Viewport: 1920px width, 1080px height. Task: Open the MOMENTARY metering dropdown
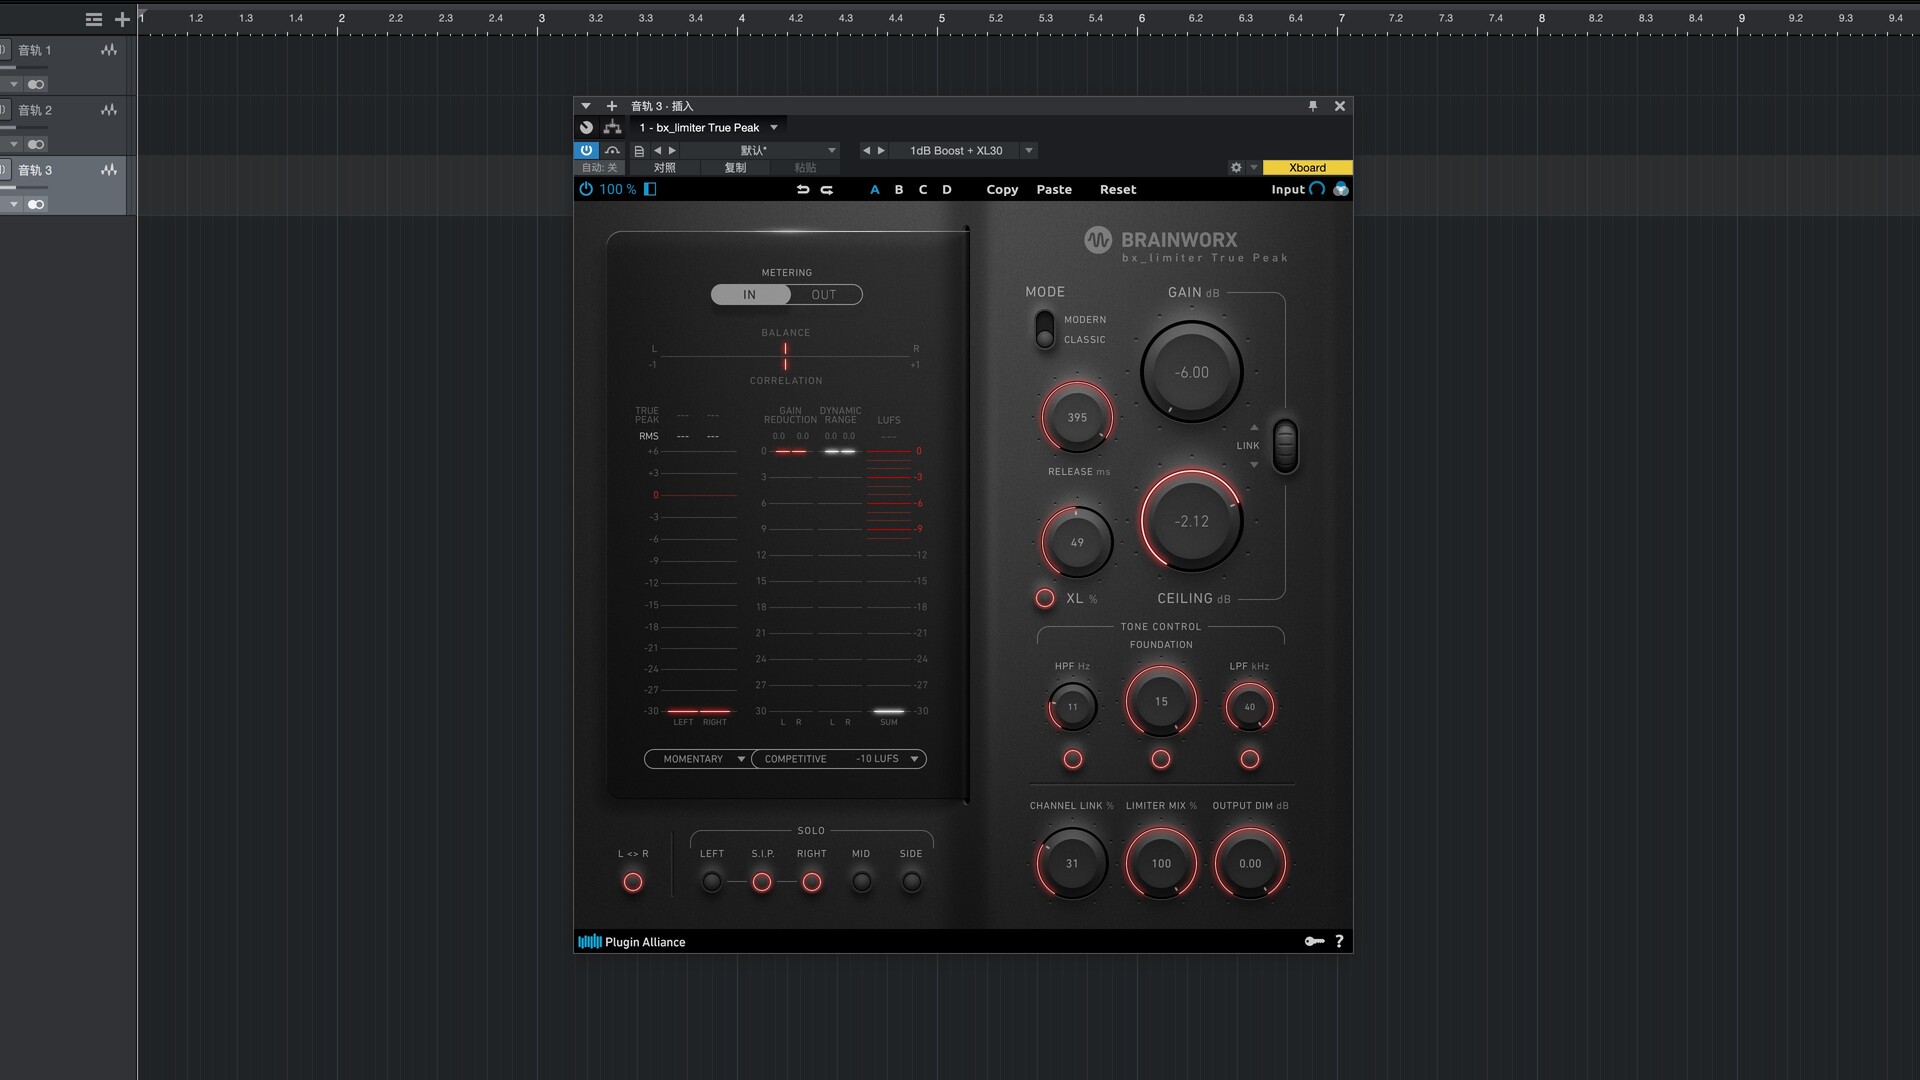(697, 759)
